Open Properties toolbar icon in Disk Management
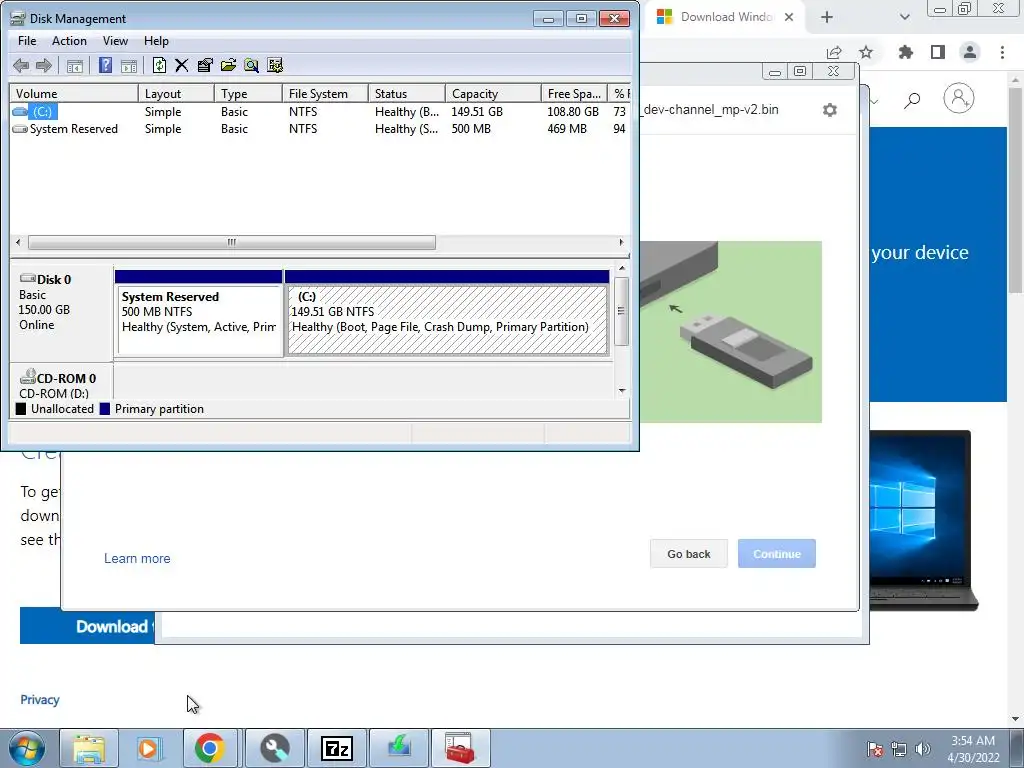Screen dimensions: 1024x768 (x=205, y=65)
